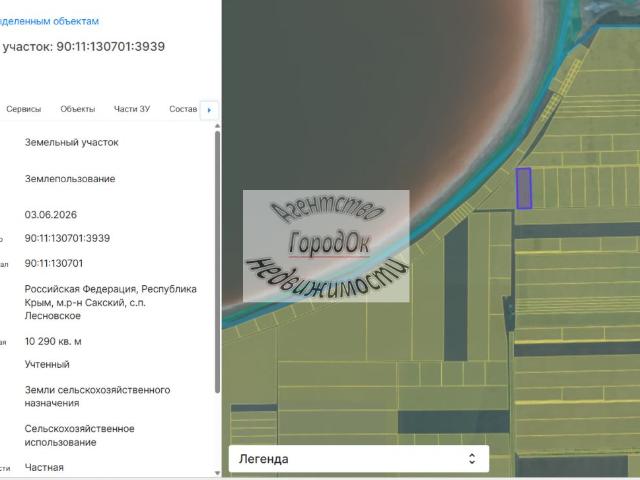The width and height of the screenshot is (640, 480).
Task: Expand the Легенда dropdown
Action: click(359, 459)
